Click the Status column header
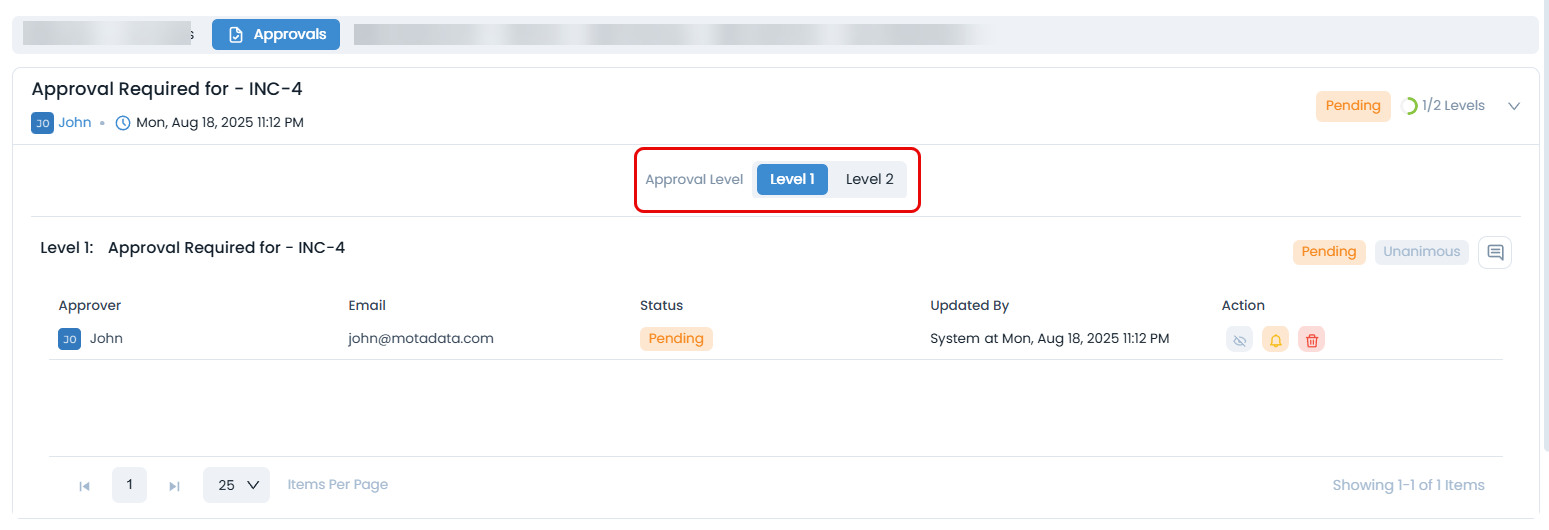 (661, 305)
